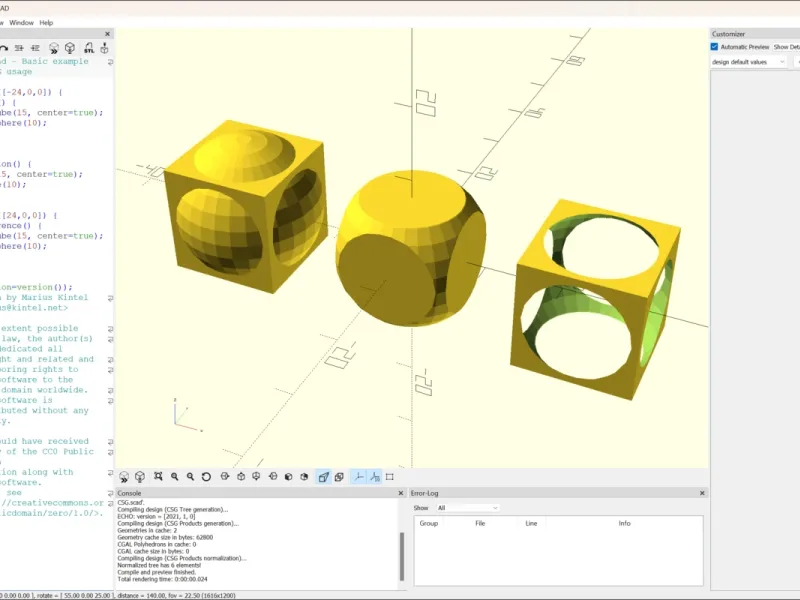Click the Render icon in the editor toolbar
This screenshot has width=800, height=600.
(x=70, y=48)
